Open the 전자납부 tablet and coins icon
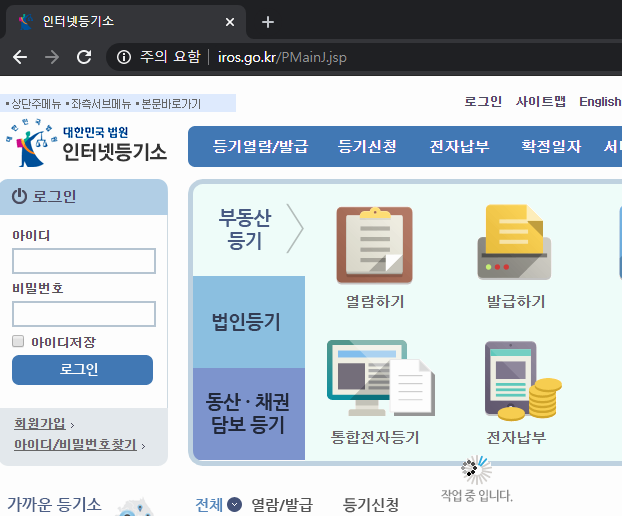 523,380
